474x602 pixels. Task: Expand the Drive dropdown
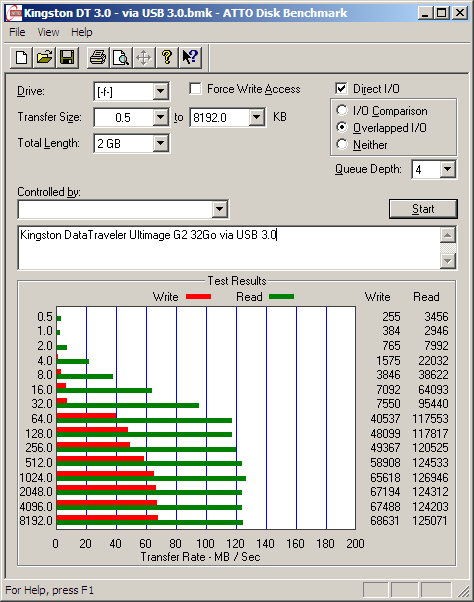160,91
